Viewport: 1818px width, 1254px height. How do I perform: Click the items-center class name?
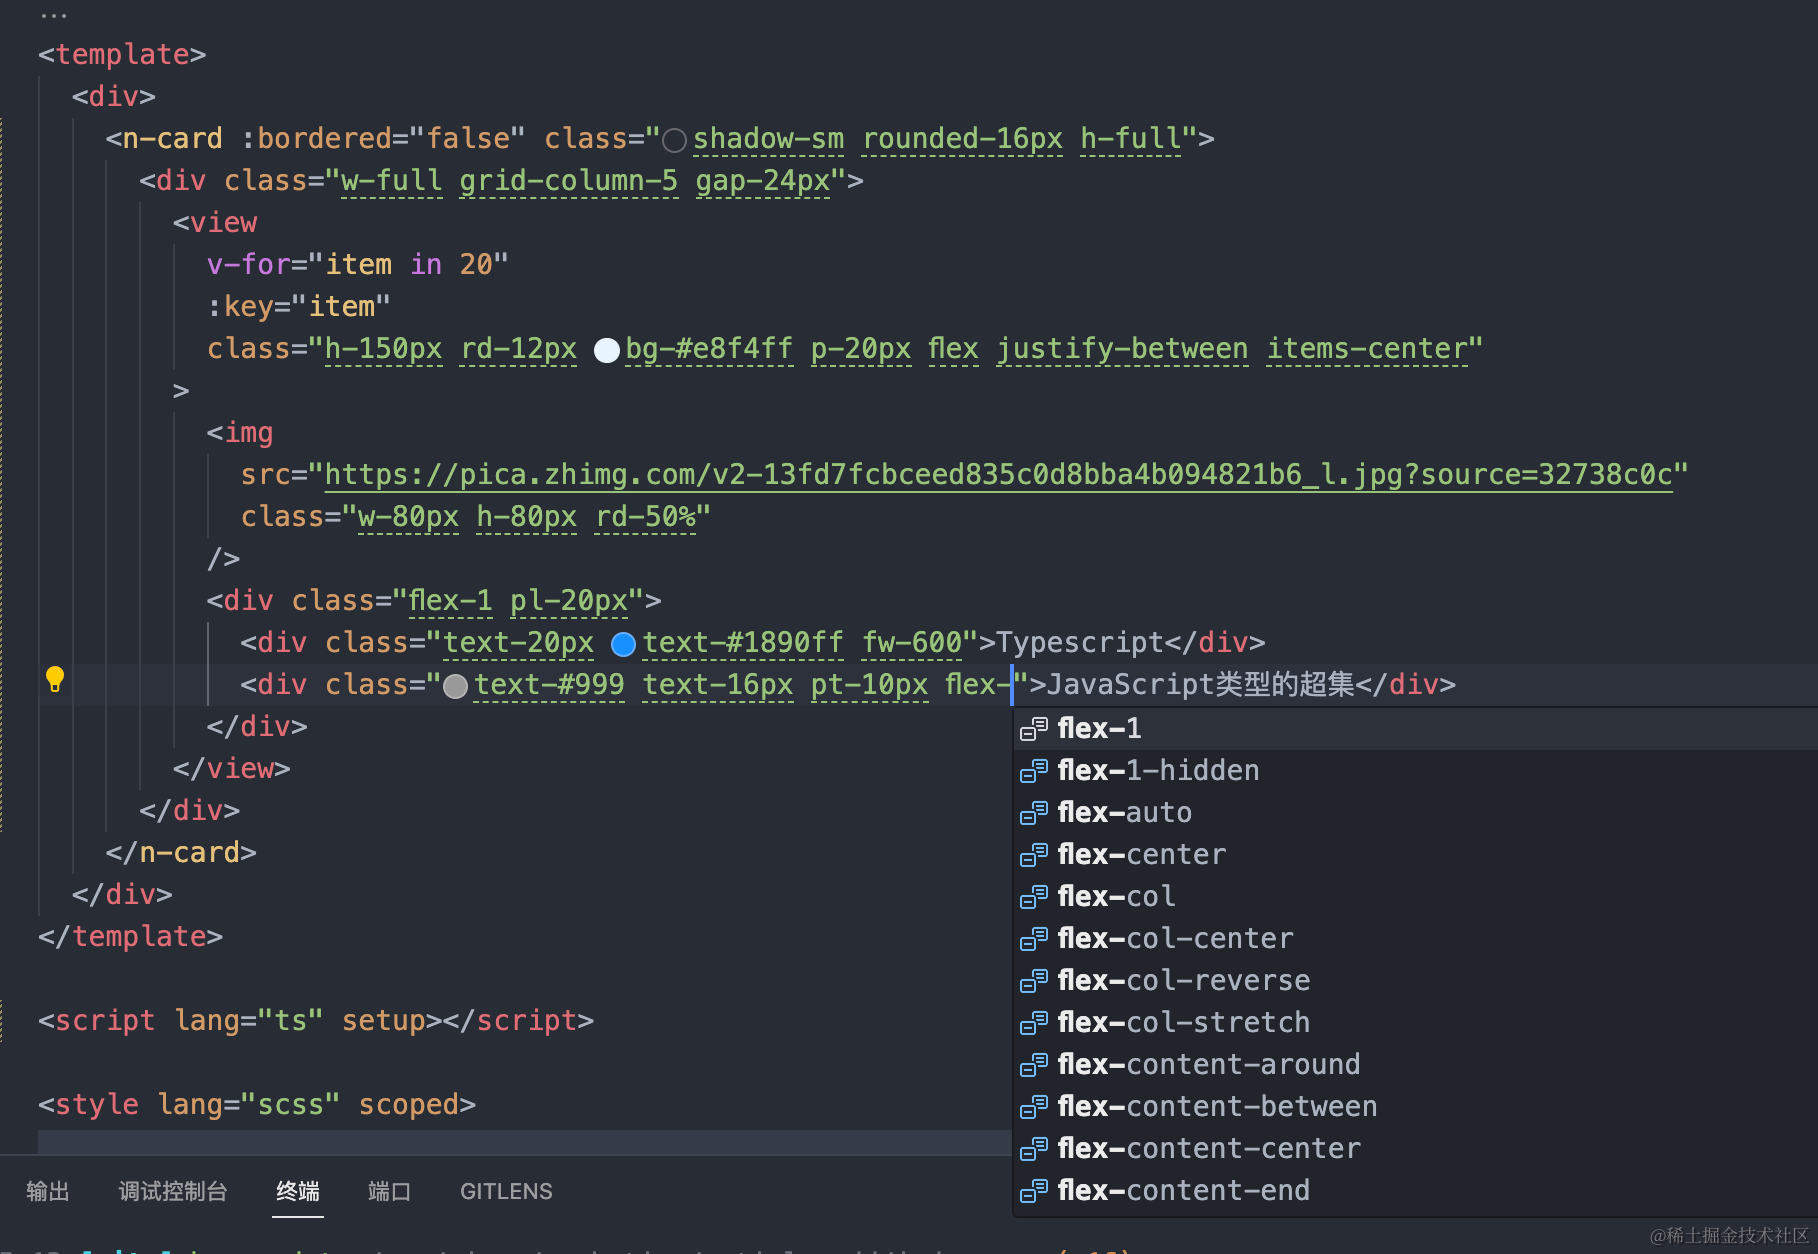pos(1367,348)
